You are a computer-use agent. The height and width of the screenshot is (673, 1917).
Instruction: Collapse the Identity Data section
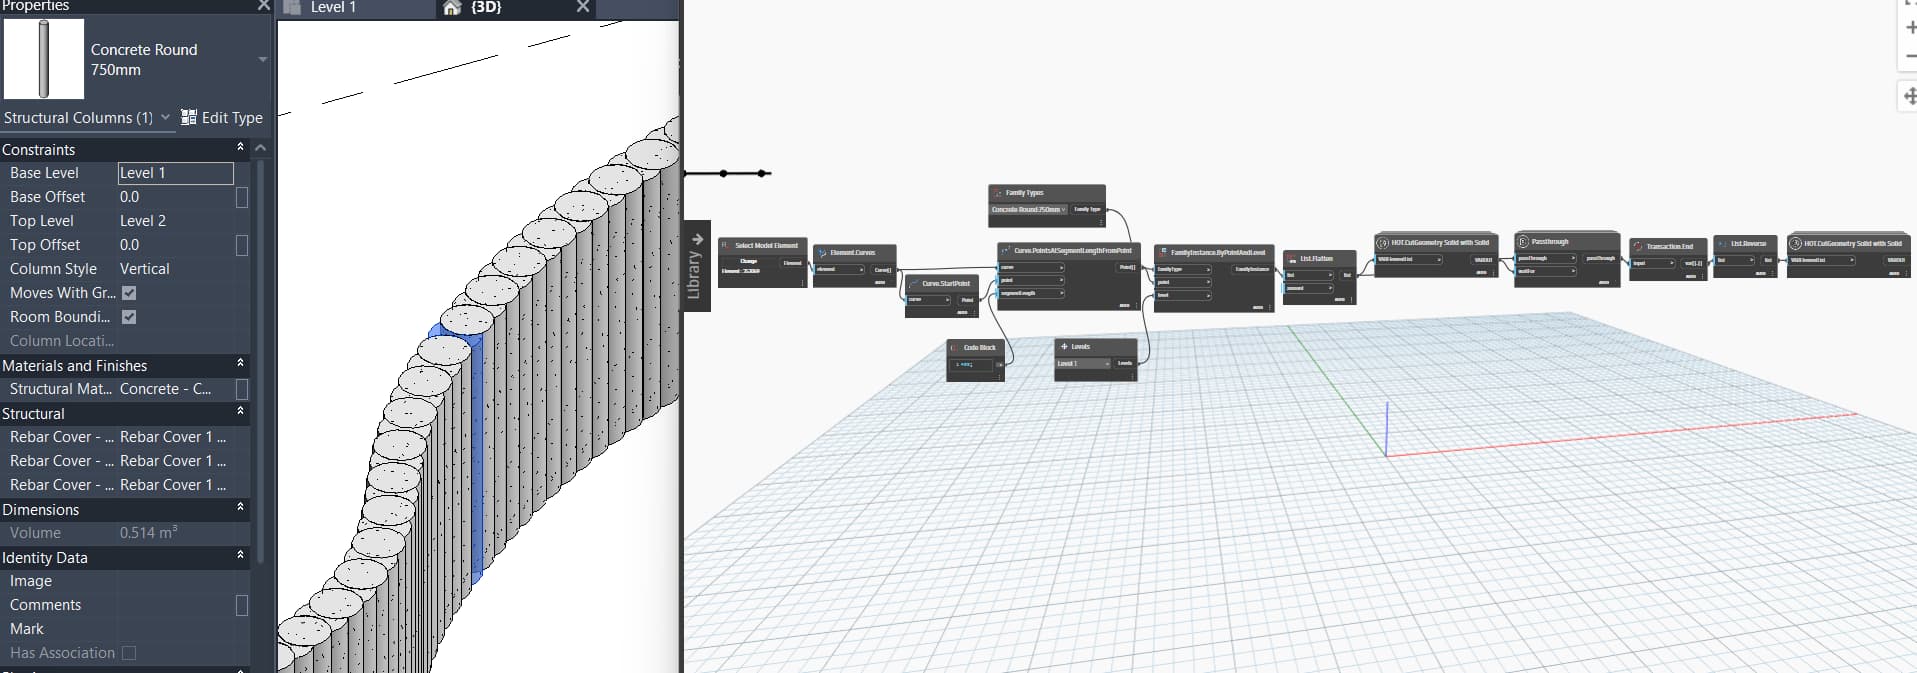[x=240, y=556]
